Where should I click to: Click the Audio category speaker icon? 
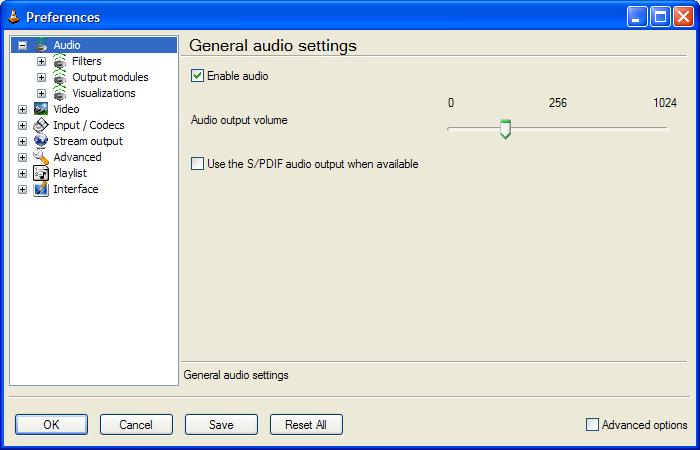[x=41, y=45]
